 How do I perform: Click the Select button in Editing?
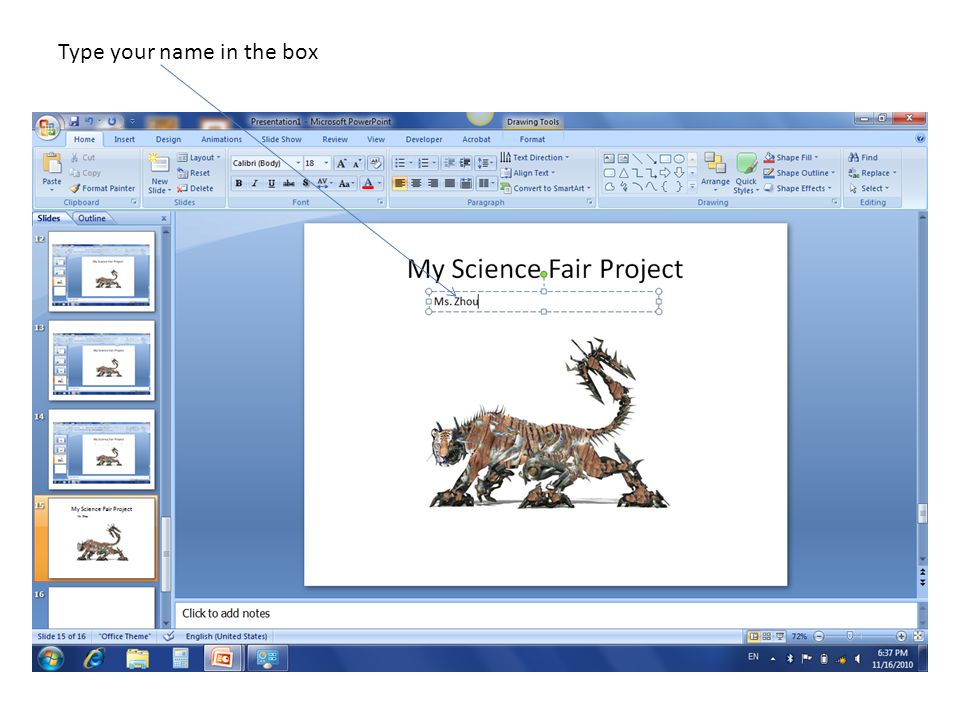[x=869, y=189]
